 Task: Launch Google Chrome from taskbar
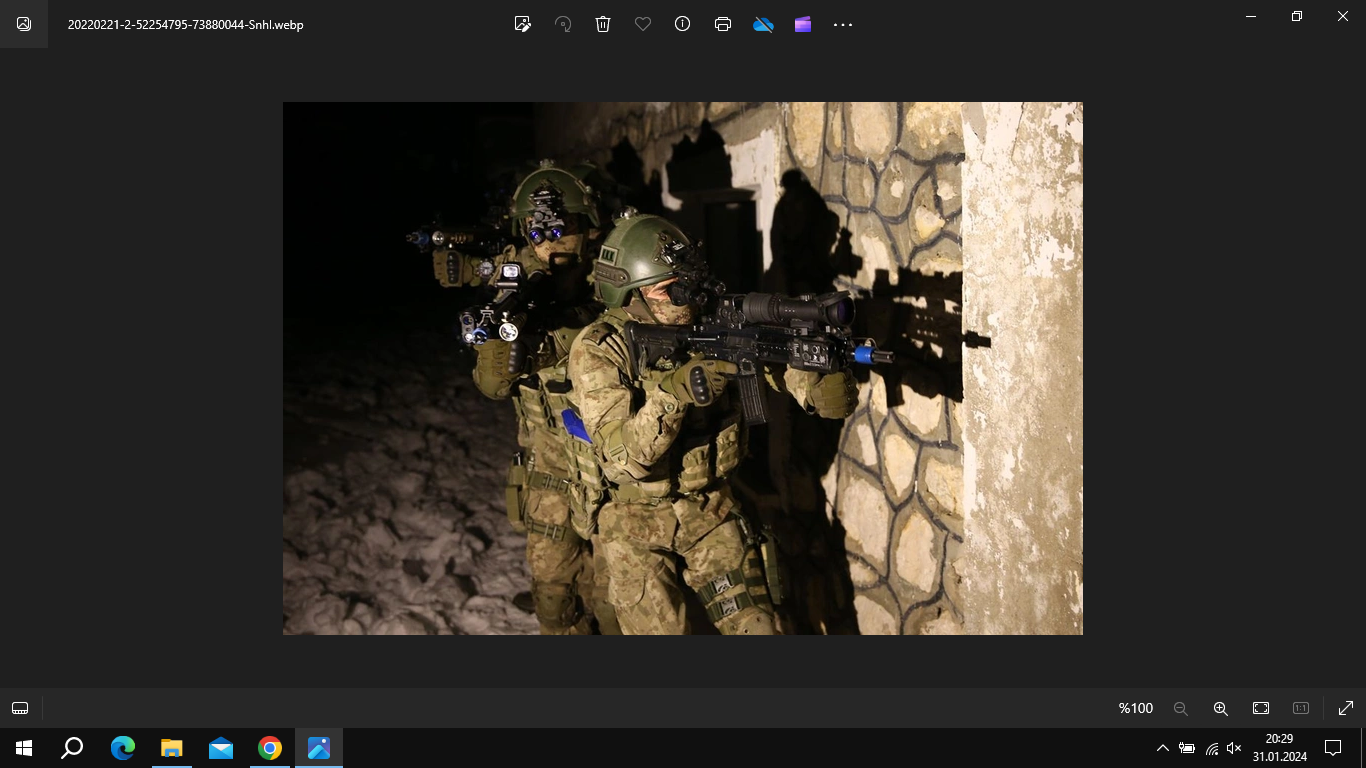[x=270, y=748]
